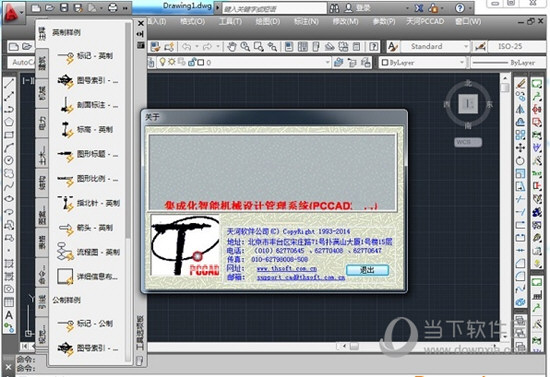550x377 pixels.
Task: Click the Undo arrow icon in toolbar
Action: (x=186, y=46)
